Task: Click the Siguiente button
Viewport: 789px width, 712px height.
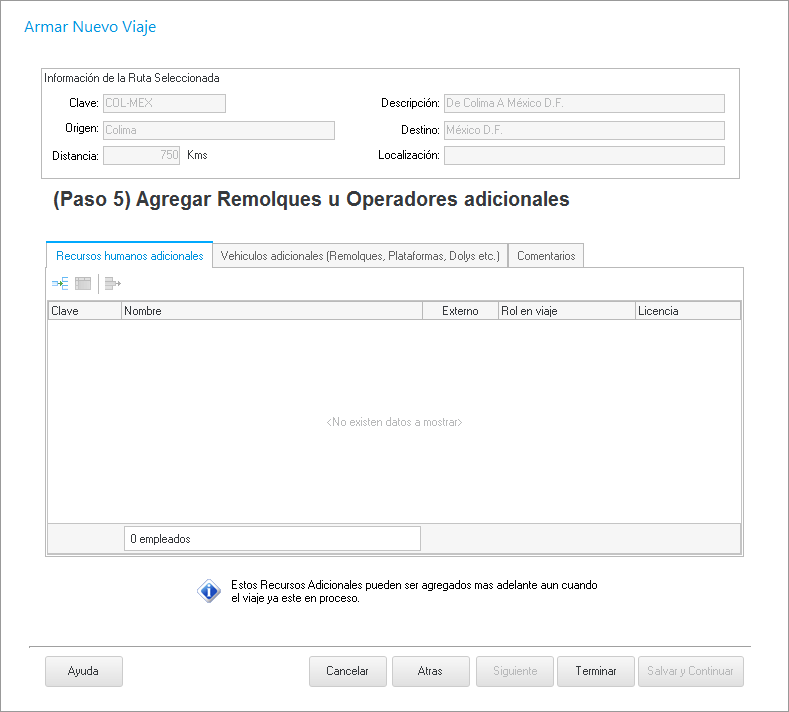Action: 515,672
